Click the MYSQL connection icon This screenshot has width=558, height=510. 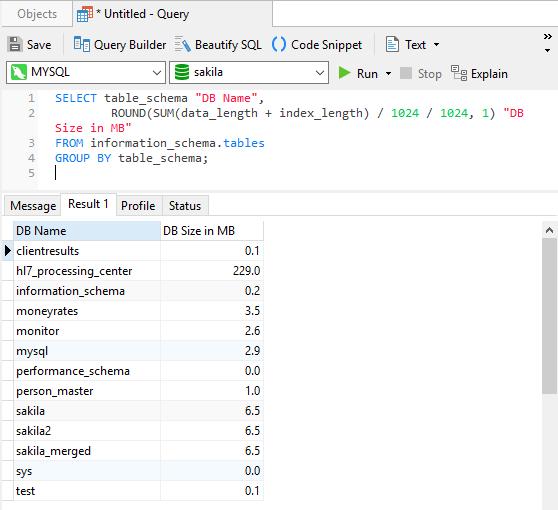[19, 72]
